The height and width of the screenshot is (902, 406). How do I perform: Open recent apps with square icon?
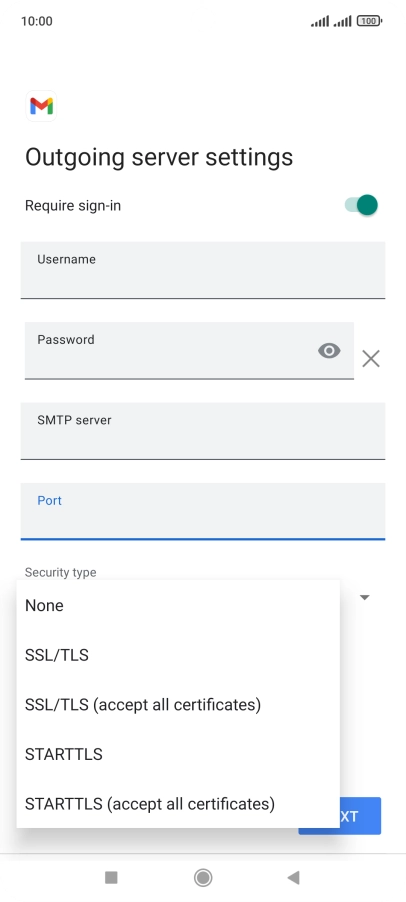coord(112,877)
